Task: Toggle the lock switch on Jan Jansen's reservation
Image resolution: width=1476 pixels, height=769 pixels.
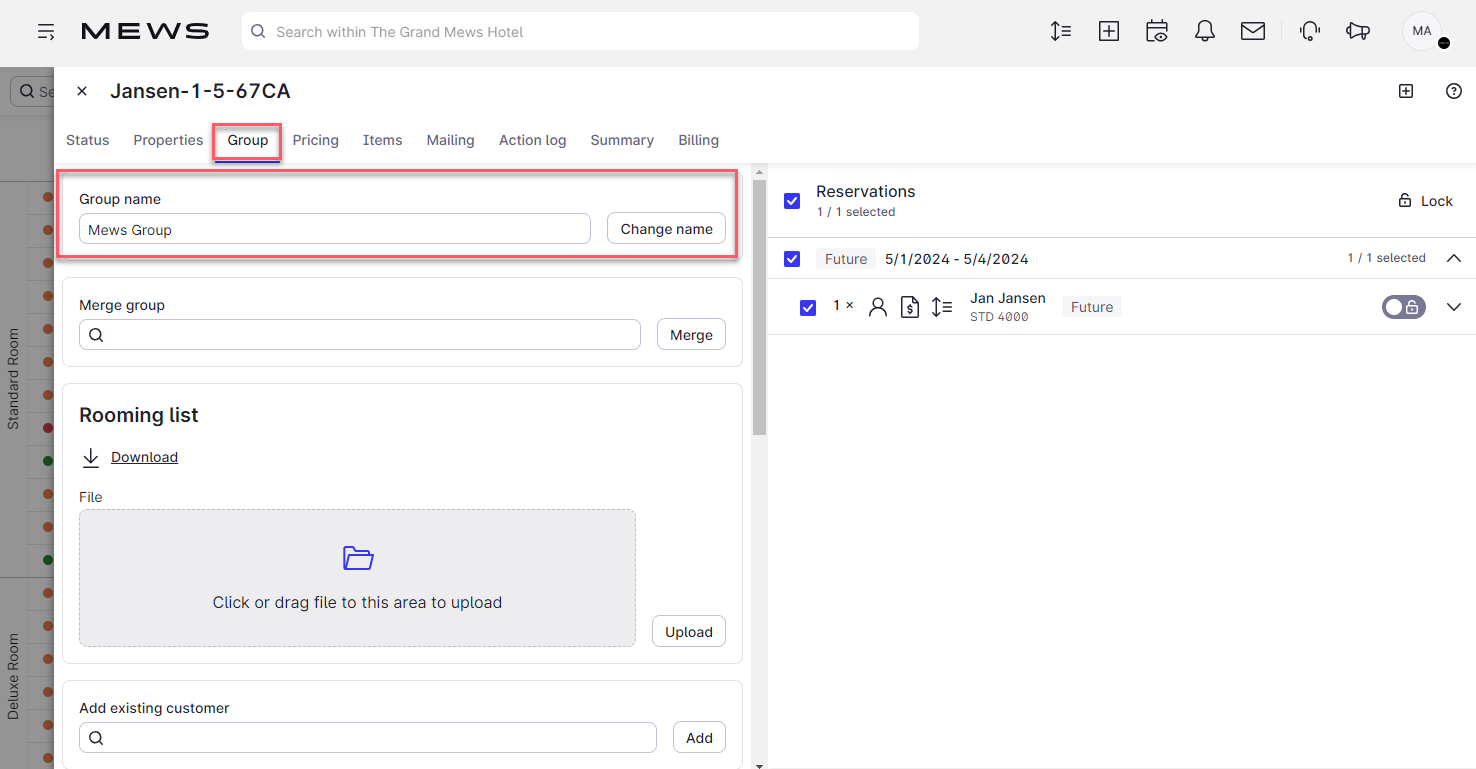Action: pos(1403,307)
